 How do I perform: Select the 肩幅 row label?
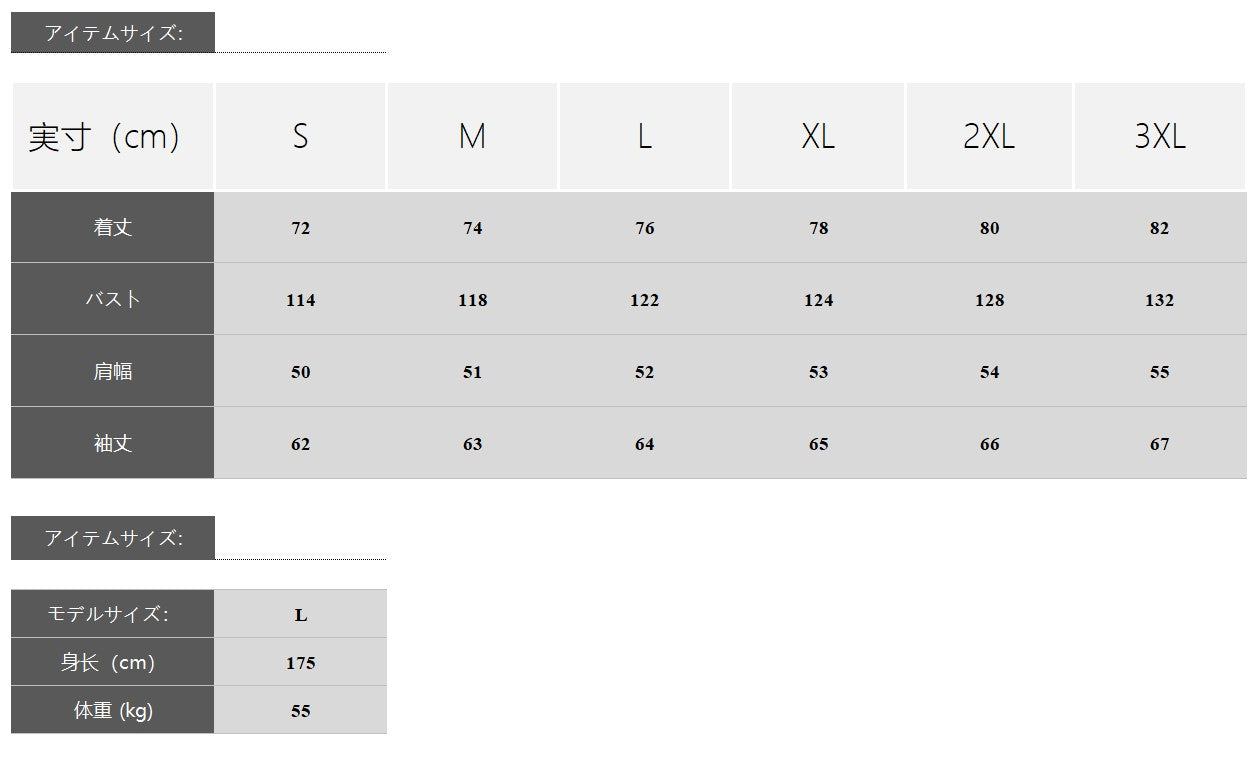[x=113, y=372]
